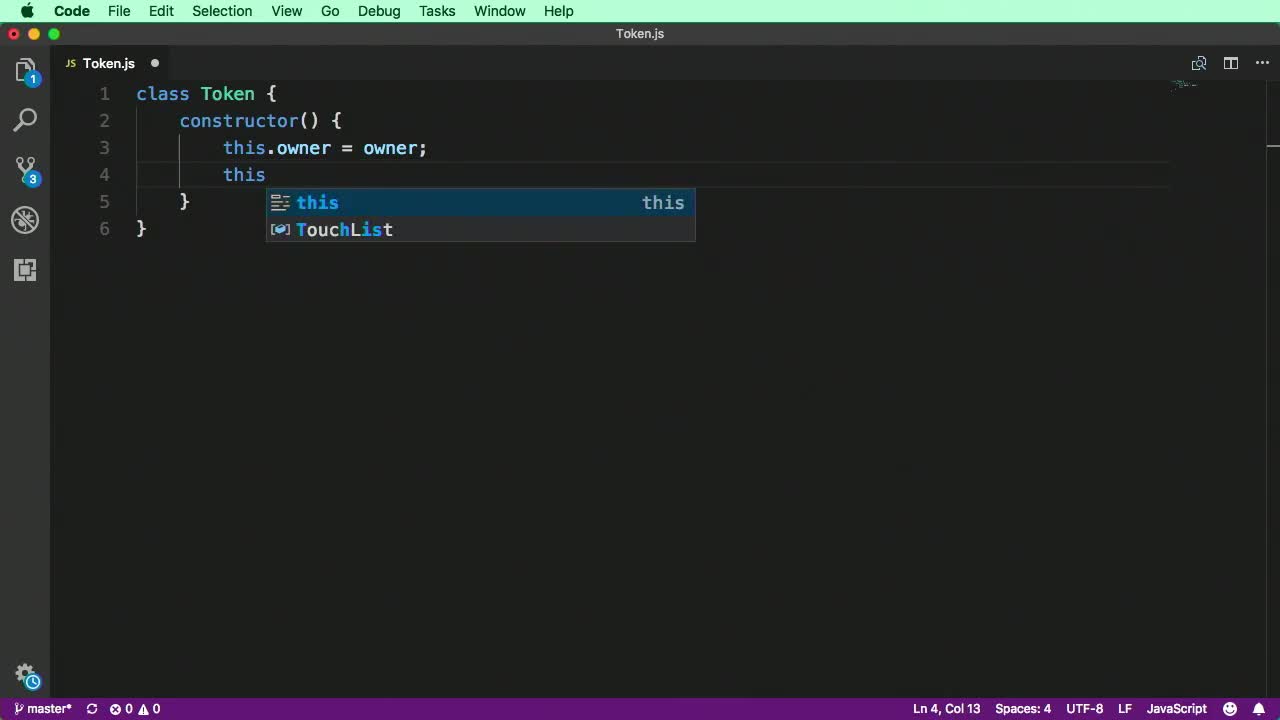
Task: Open the Debug view icon
Action: coord(26,220)
